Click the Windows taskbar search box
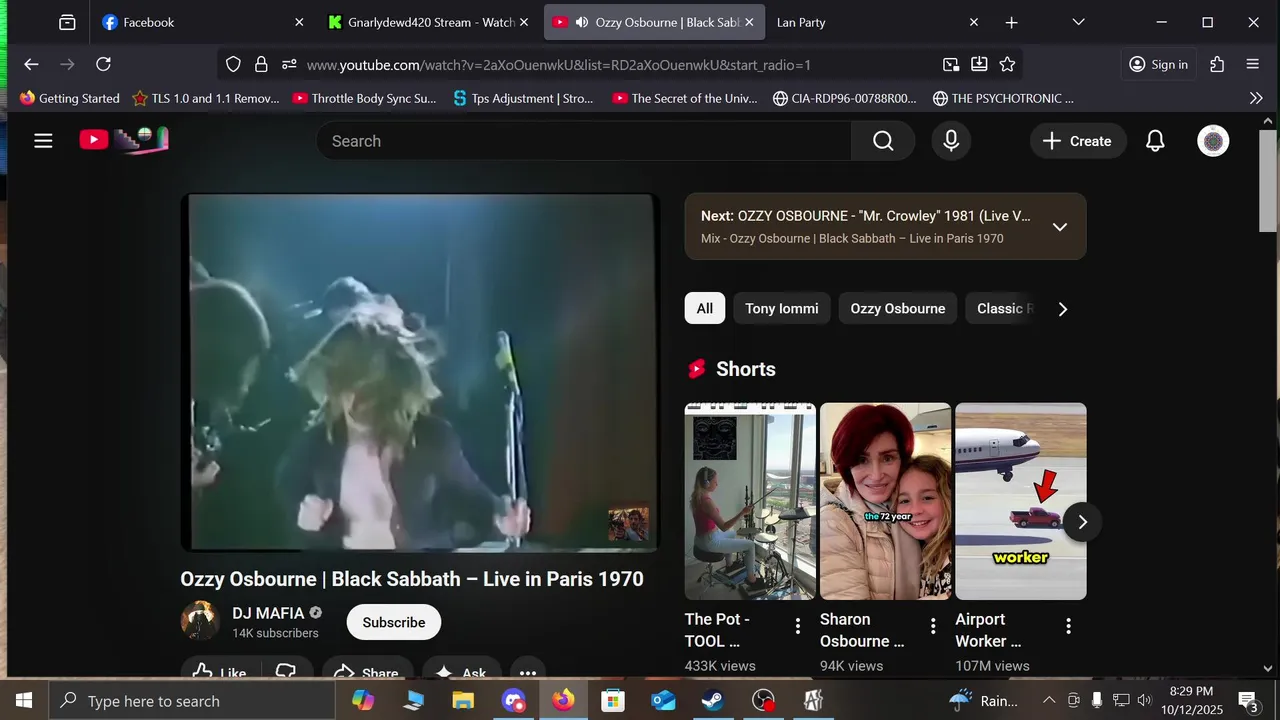This screenshot has width=1280, height=720. (192, 701)
